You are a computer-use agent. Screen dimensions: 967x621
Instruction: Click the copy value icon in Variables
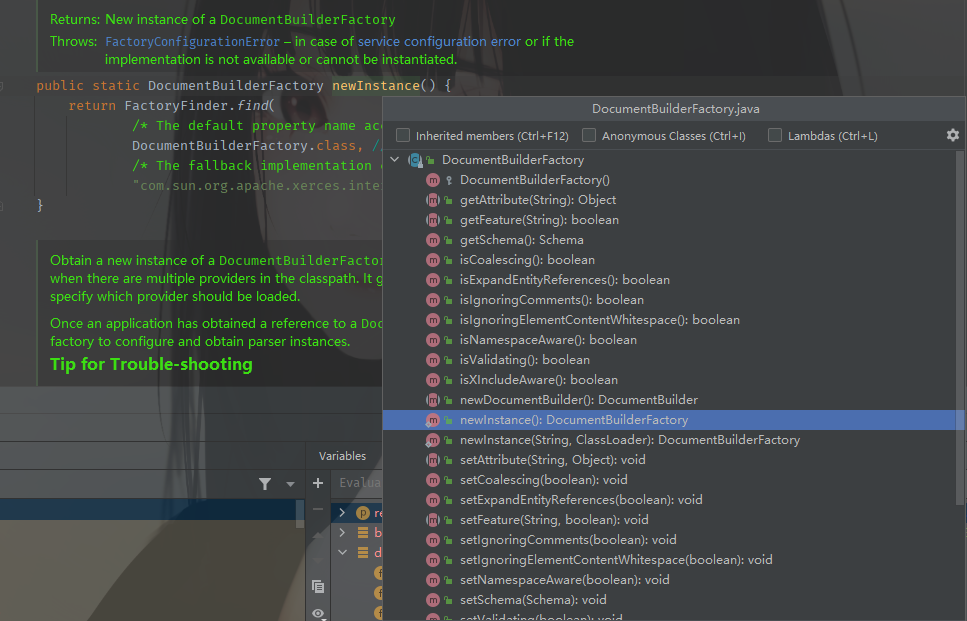click(x=318, y=586)
